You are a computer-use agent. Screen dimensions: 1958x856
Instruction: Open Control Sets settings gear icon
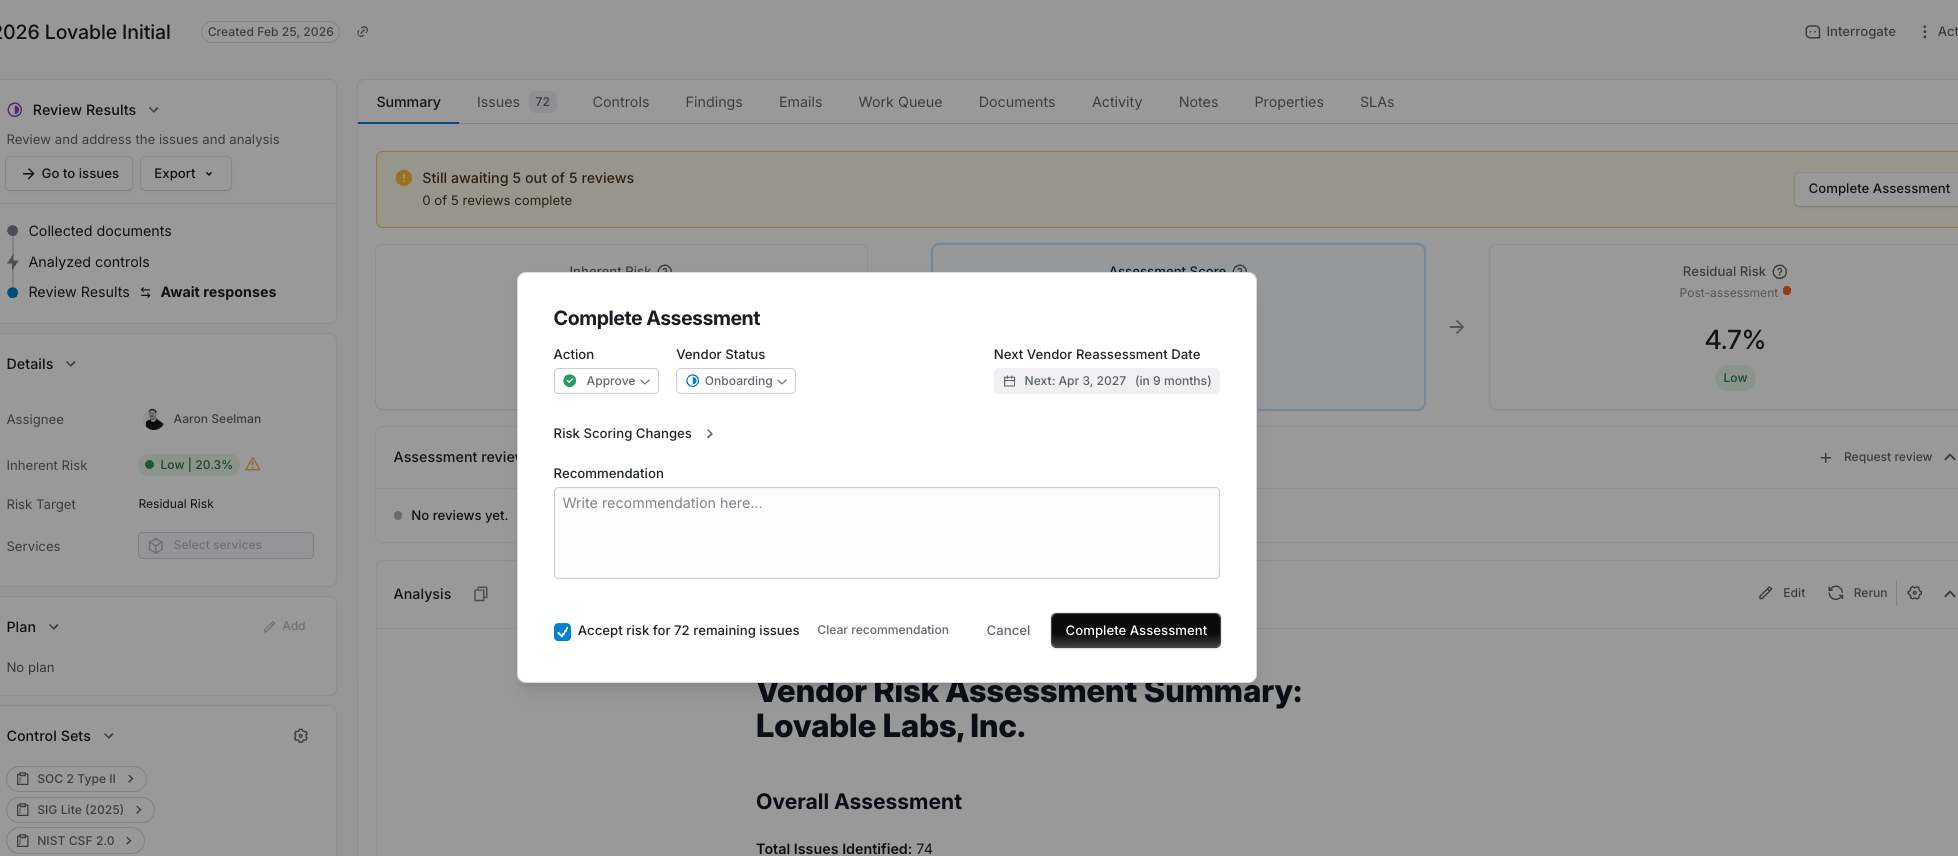301,736
